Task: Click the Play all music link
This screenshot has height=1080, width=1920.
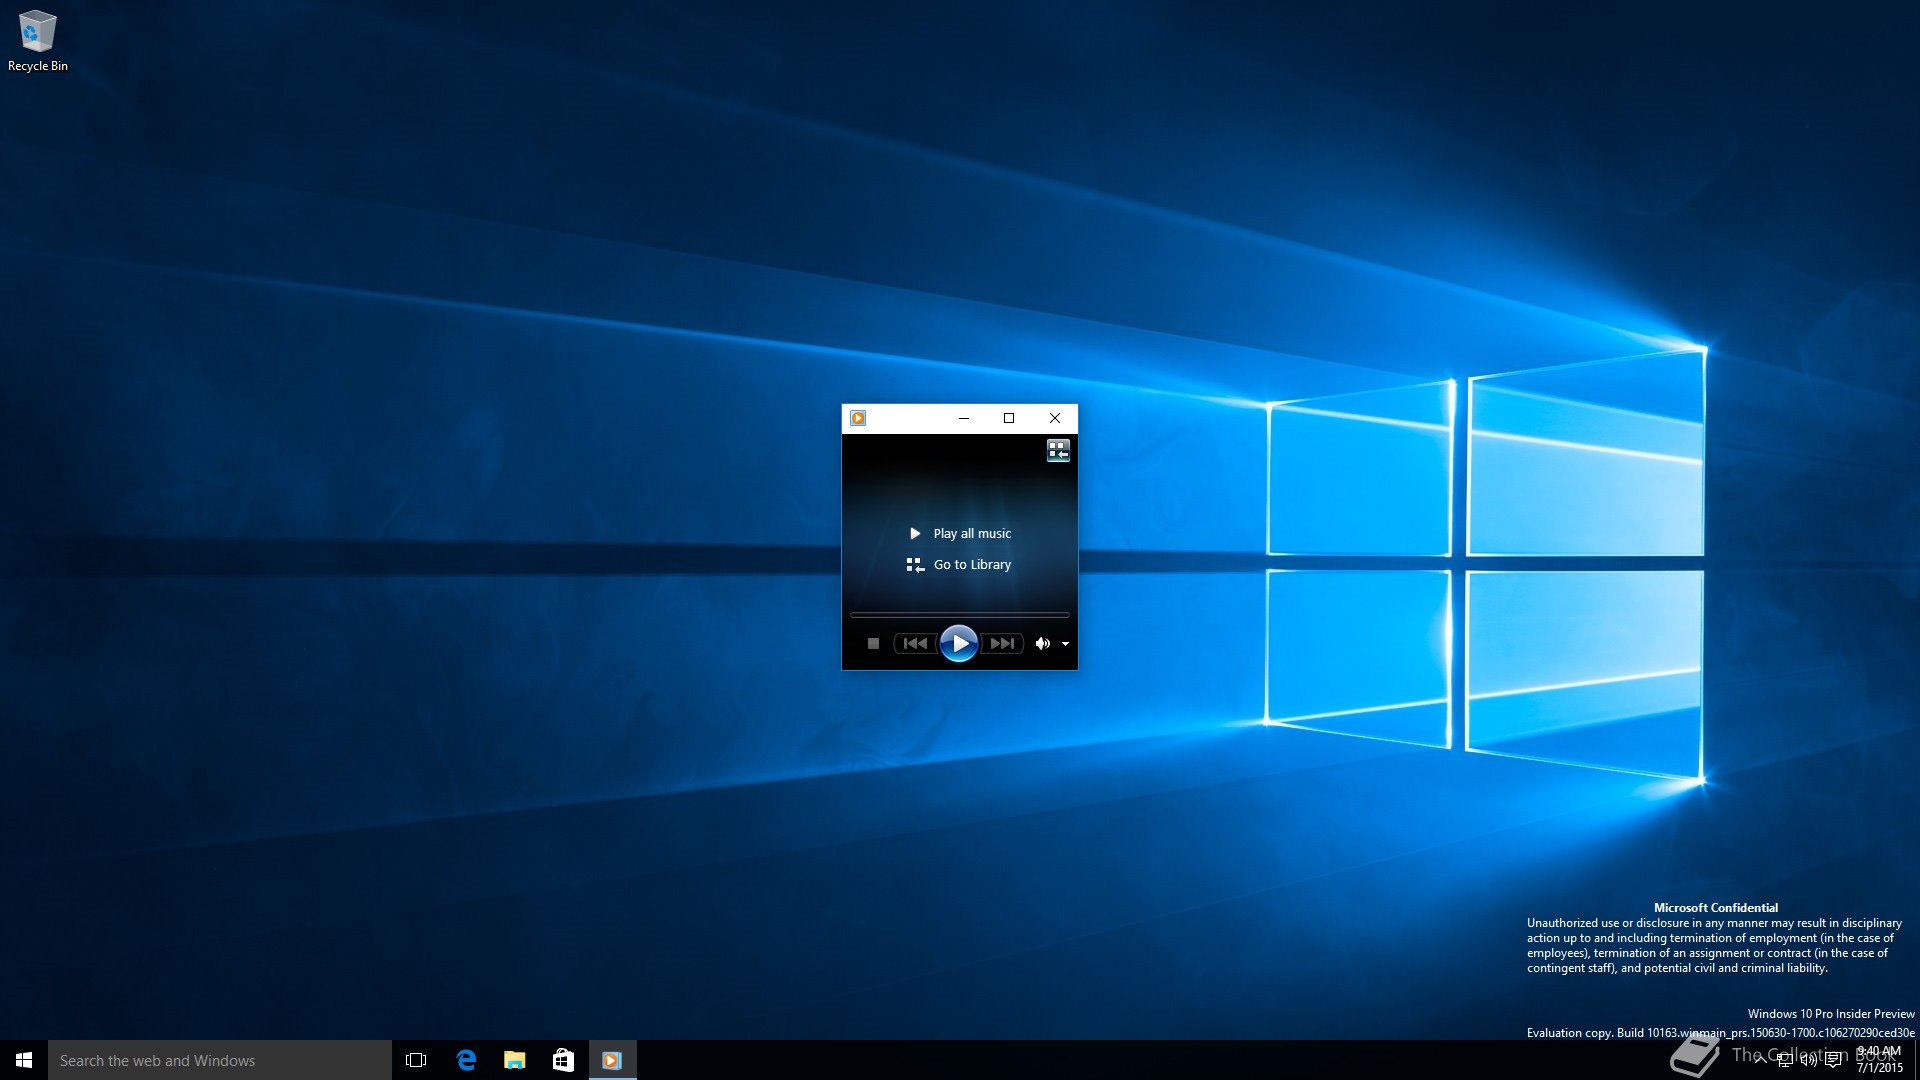Action: coord(960,534)
